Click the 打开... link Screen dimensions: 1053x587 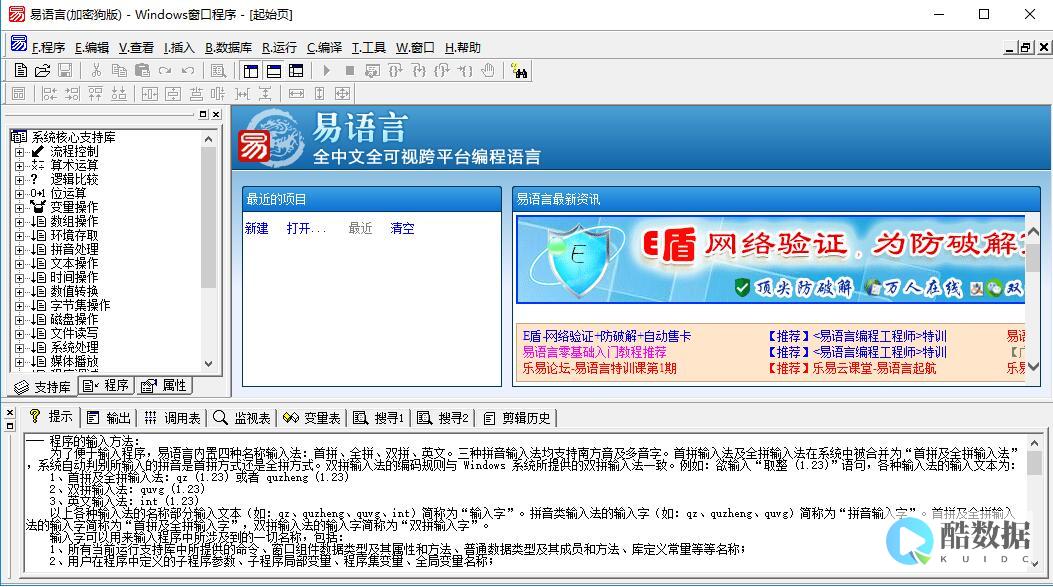[x=306, y=228]
